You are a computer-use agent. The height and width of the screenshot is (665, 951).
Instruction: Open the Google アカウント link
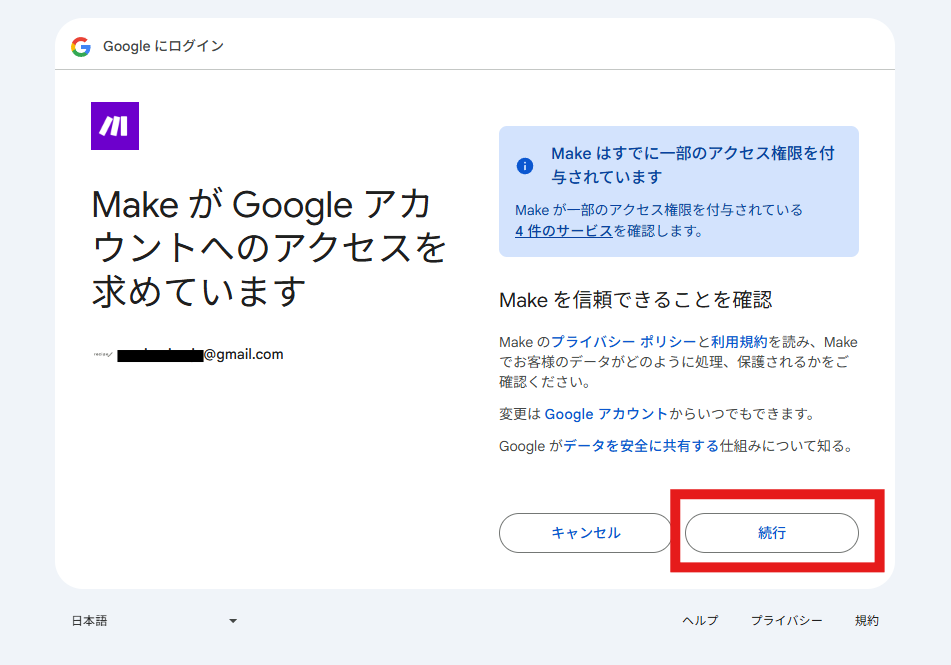coord(605,414)
